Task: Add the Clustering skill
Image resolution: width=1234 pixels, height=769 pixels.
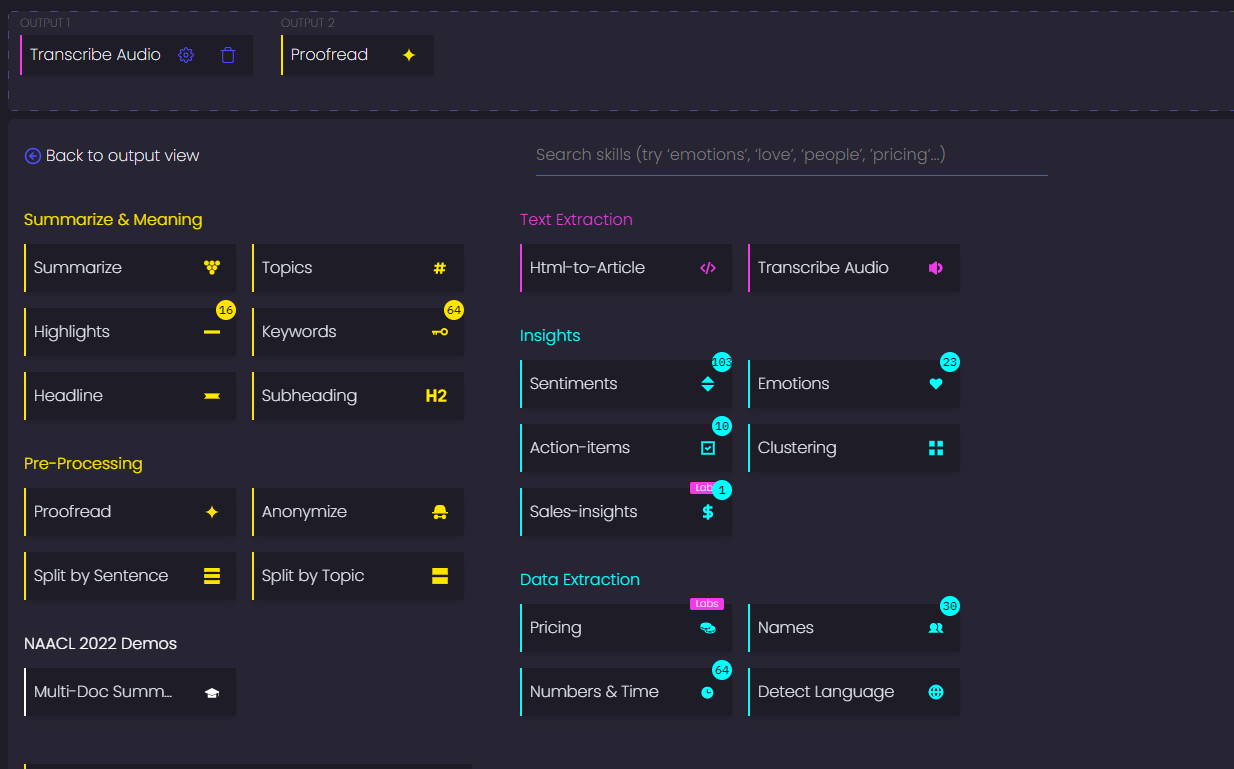Action: (x=854, y=448)
